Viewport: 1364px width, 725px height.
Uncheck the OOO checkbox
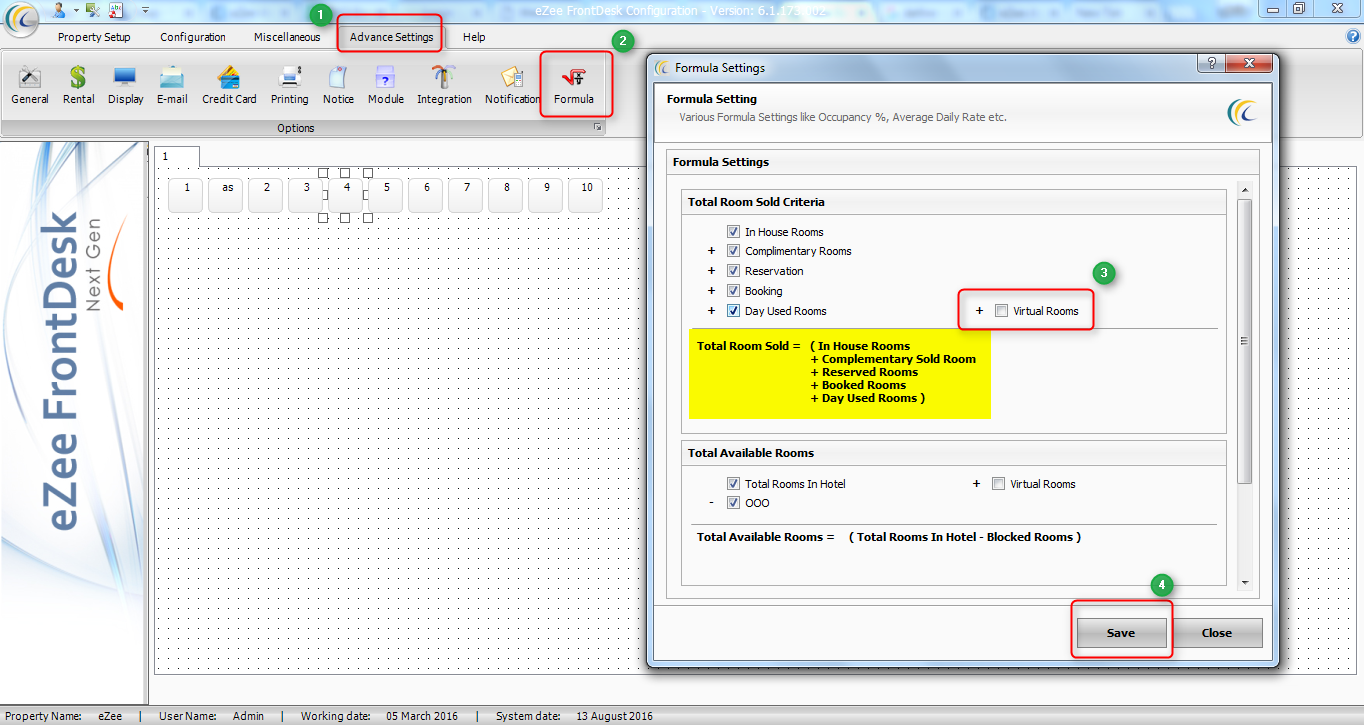click(733, 503)
